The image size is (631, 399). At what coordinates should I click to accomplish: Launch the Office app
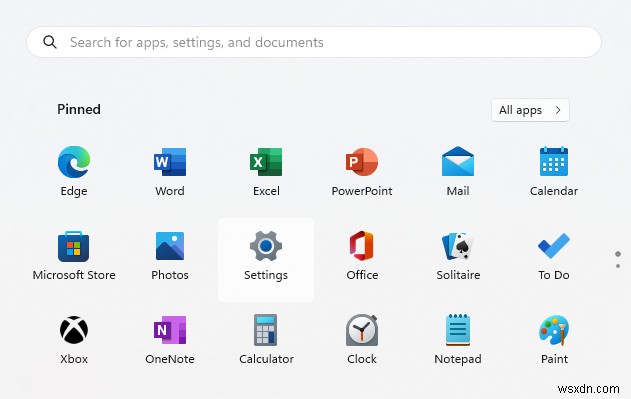click(x=362, y=246)
